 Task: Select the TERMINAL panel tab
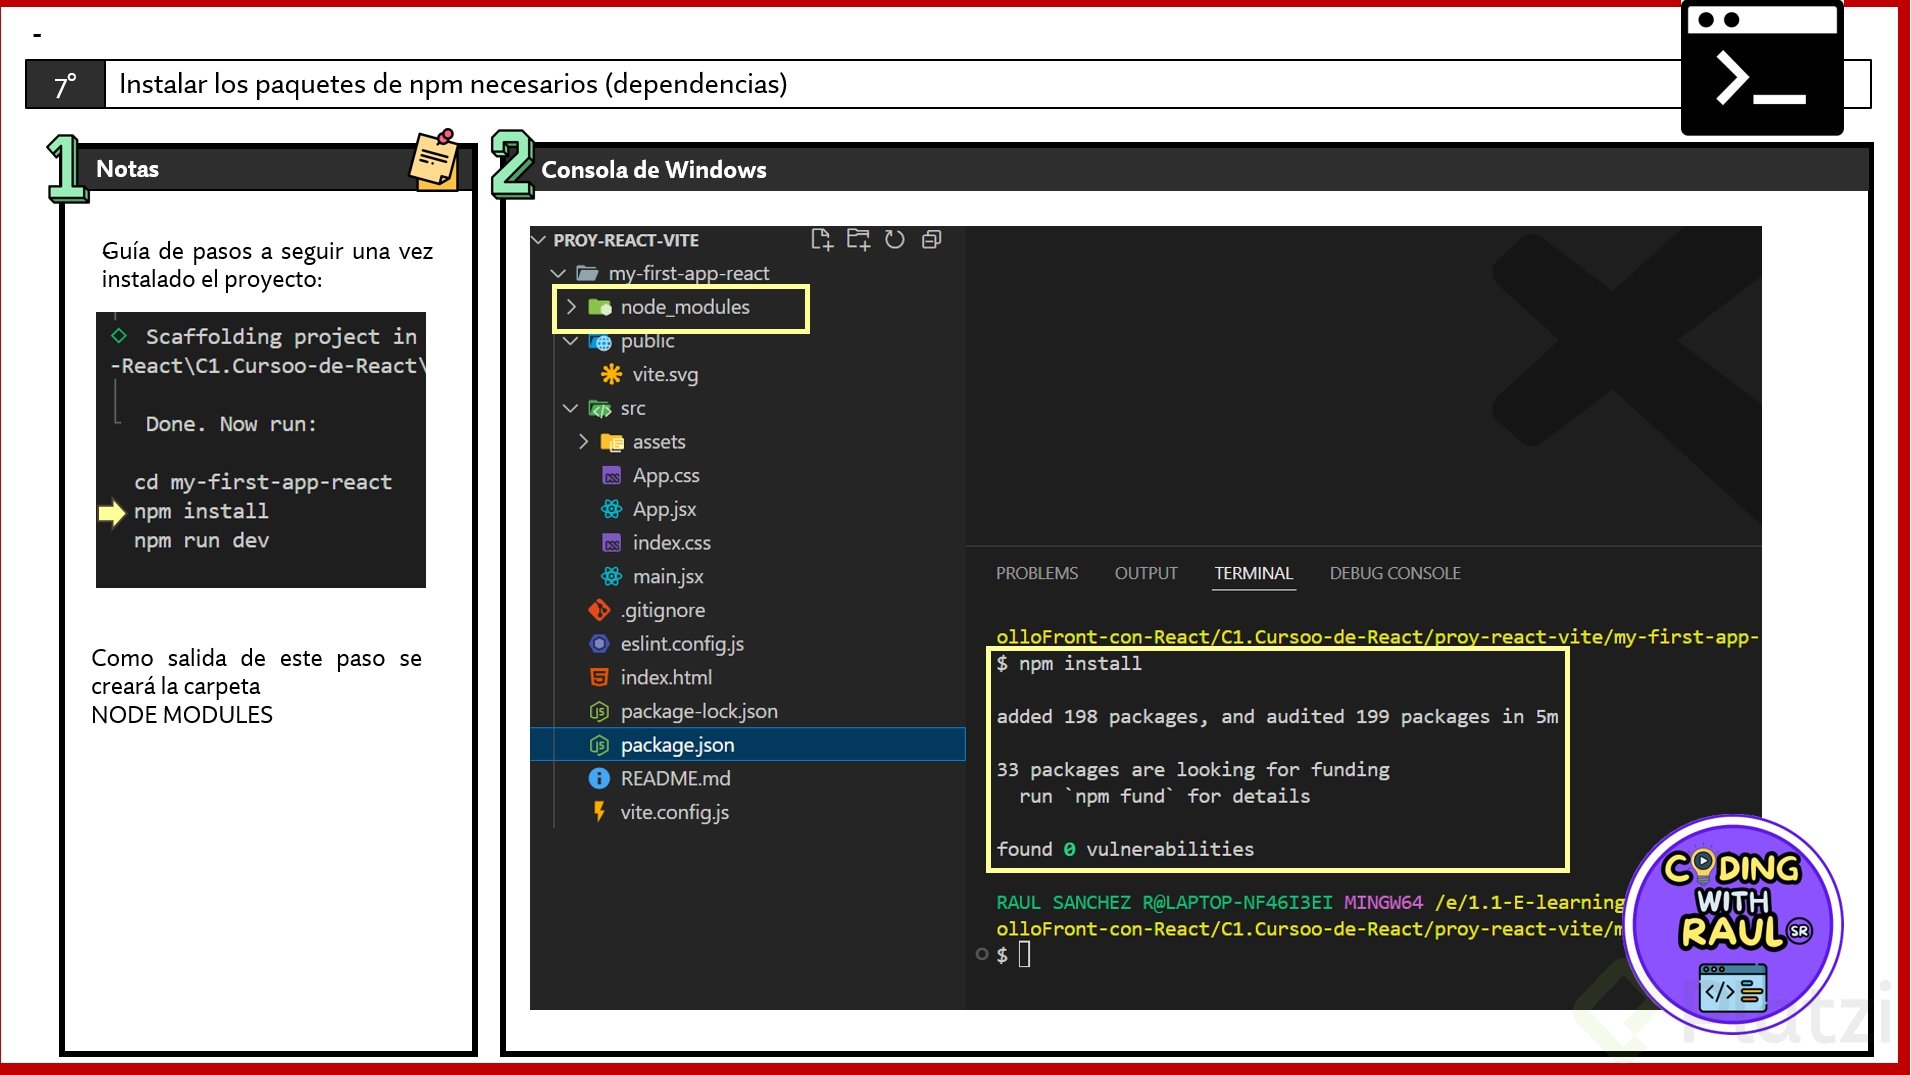(x=1254, y=573)
